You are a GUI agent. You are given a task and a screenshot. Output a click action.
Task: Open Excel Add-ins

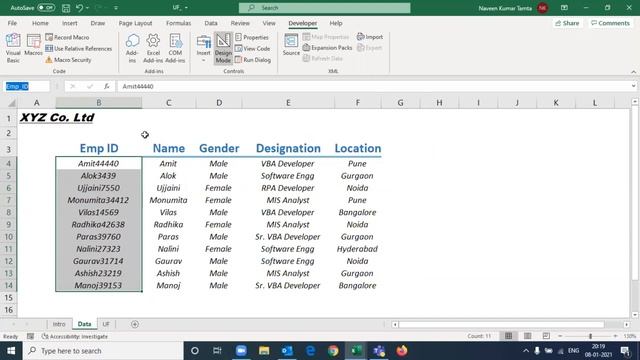click(153, 48)
